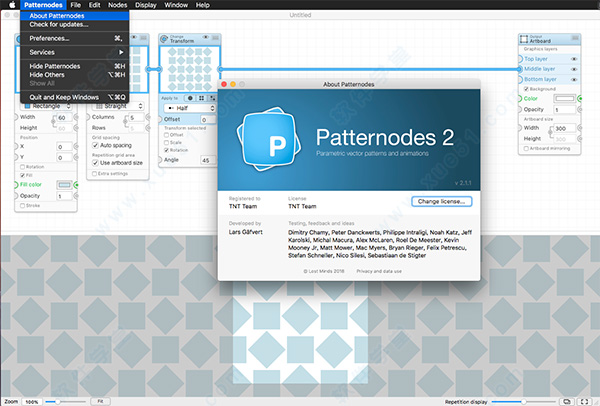Click the Artboard output node icon
This screenshot has height=406, width=600.
[x=524, y=39]
